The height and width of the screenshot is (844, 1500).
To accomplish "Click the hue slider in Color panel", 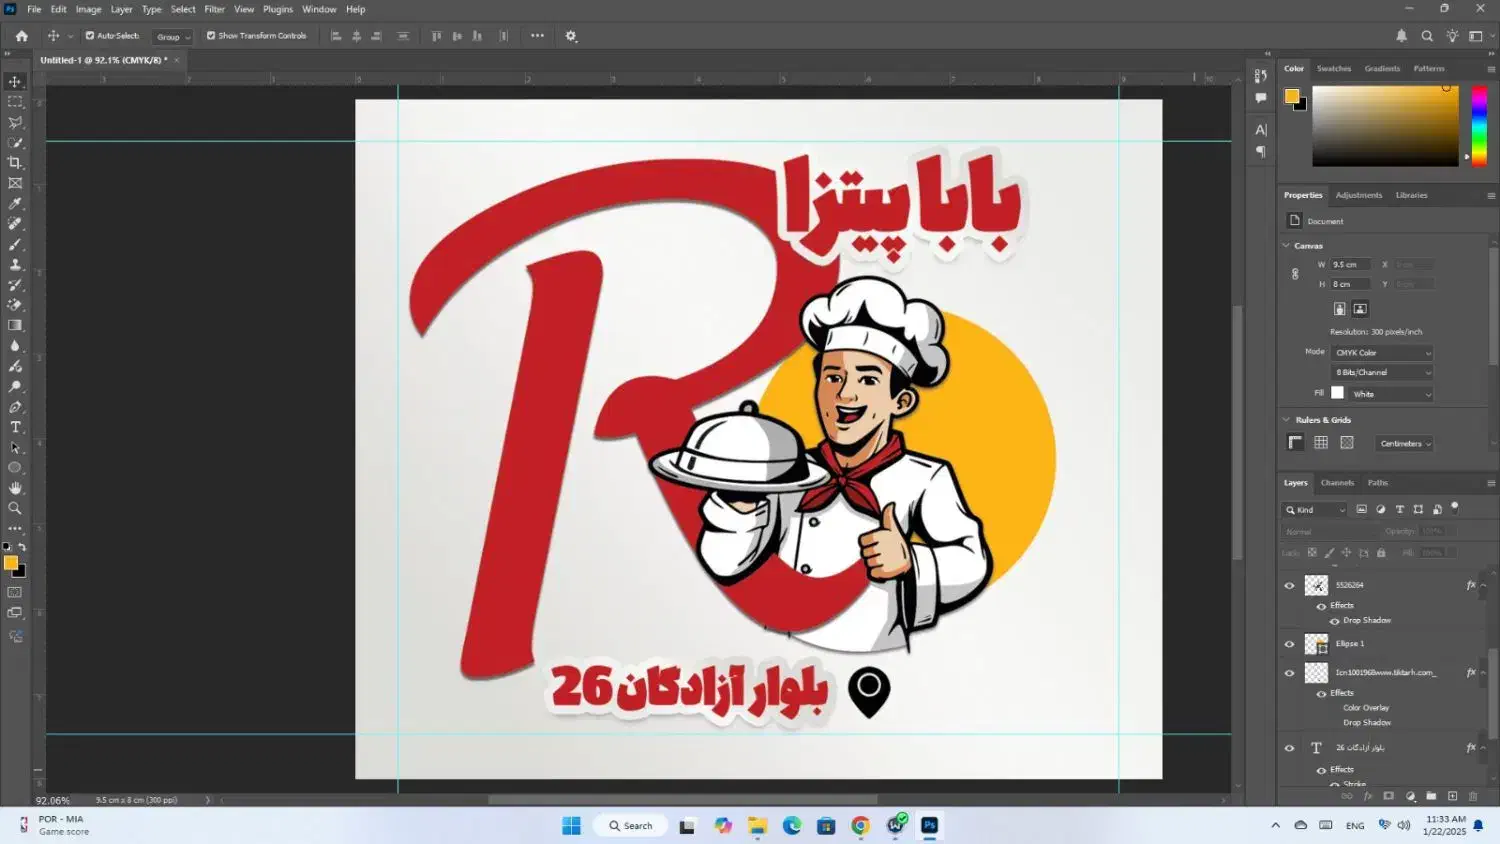I will coord(1478,125).
